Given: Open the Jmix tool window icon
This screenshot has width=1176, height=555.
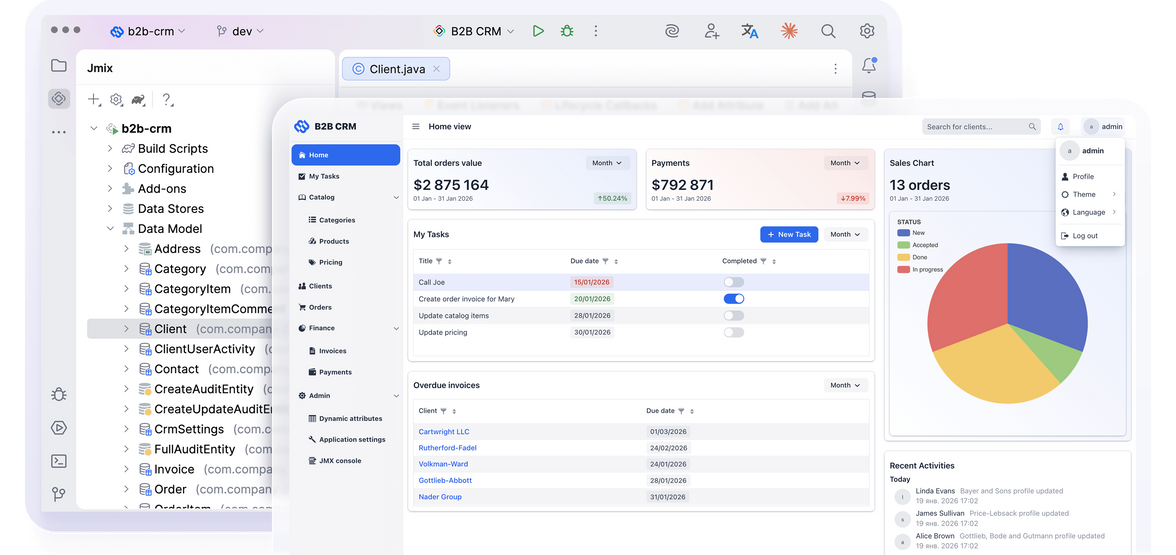Looking at the screenshot, I should point(59,99).
